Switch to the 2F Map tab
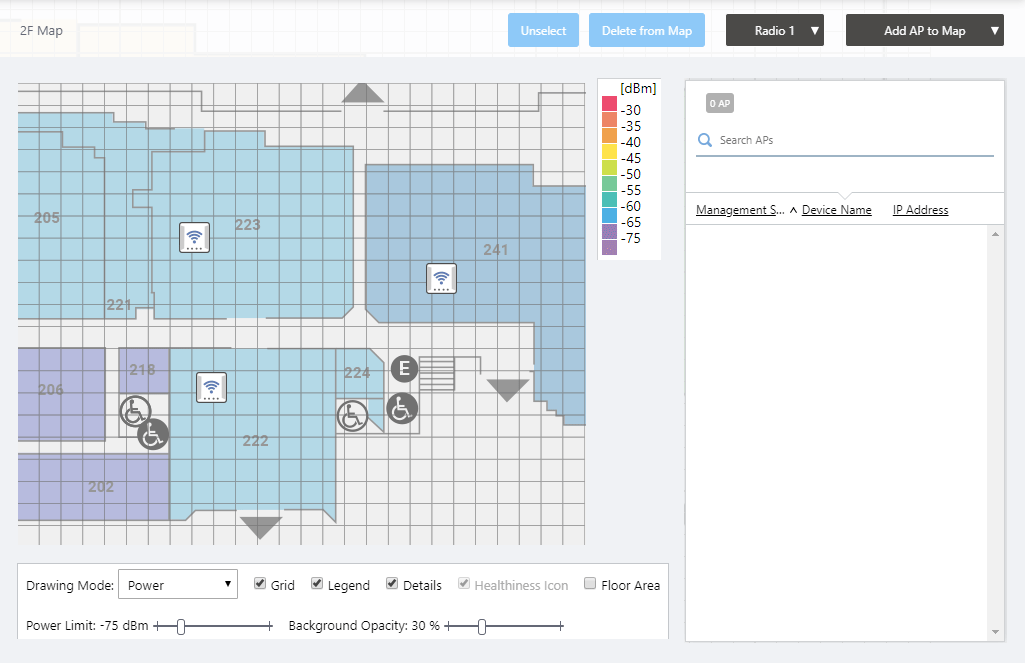The height and width of the screenshot is (663, 1025). pyautogui.click(x=41, y=31)
